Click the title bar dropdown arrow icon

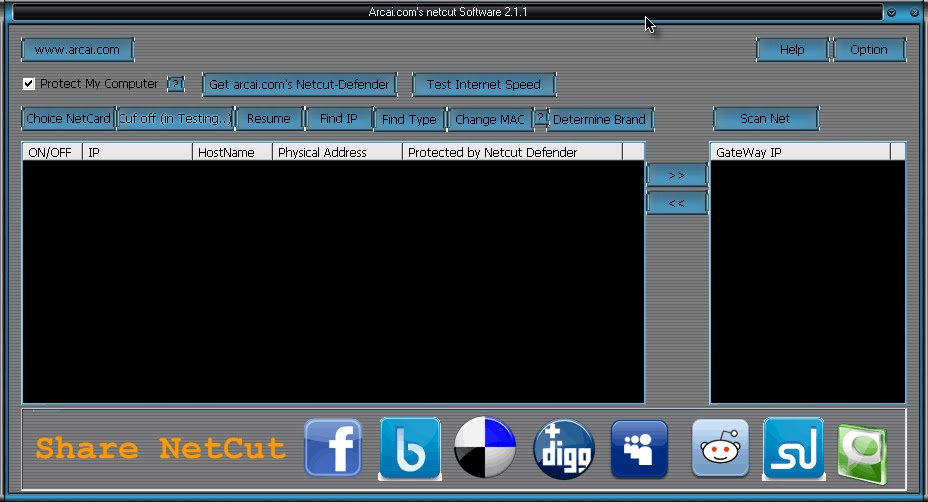click(x=891, y=12)
